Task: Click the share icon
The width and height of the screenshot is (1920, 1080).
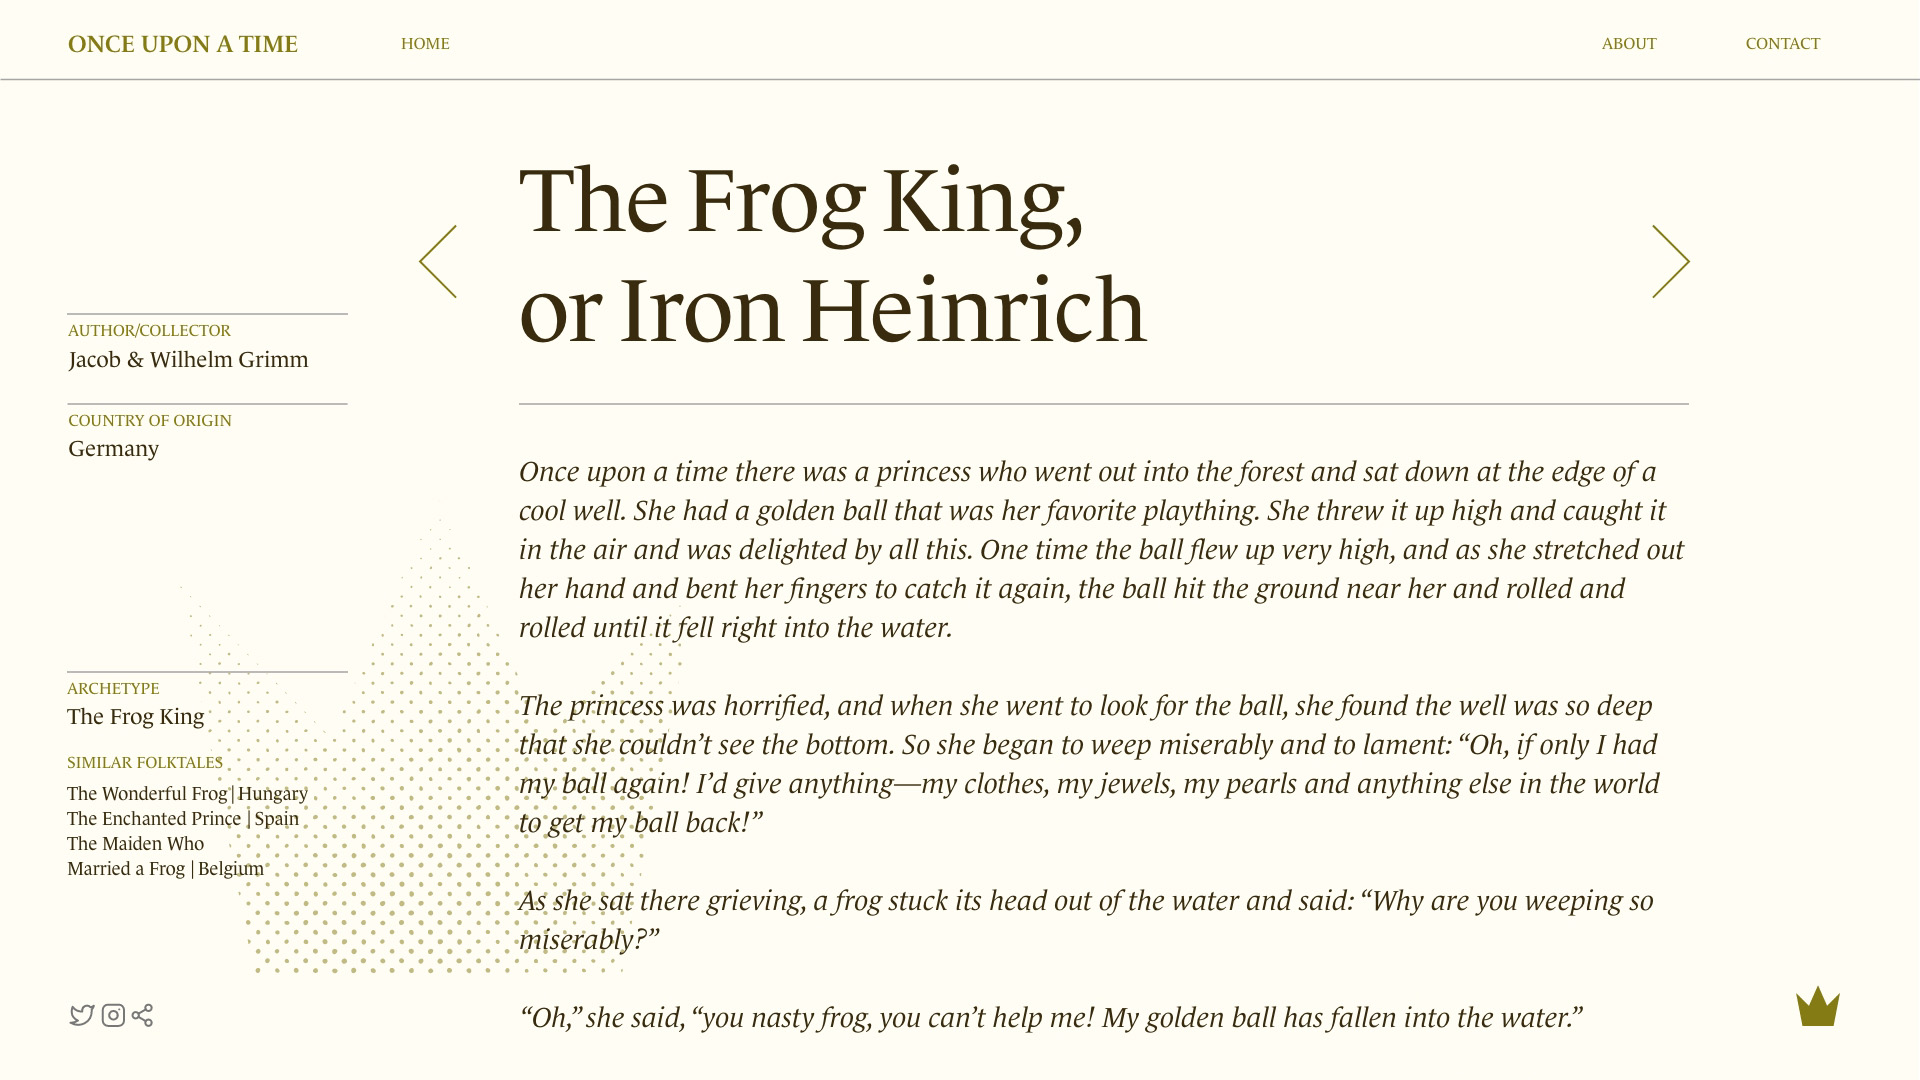Action: pyautogui.click(x=143, y=1015)
